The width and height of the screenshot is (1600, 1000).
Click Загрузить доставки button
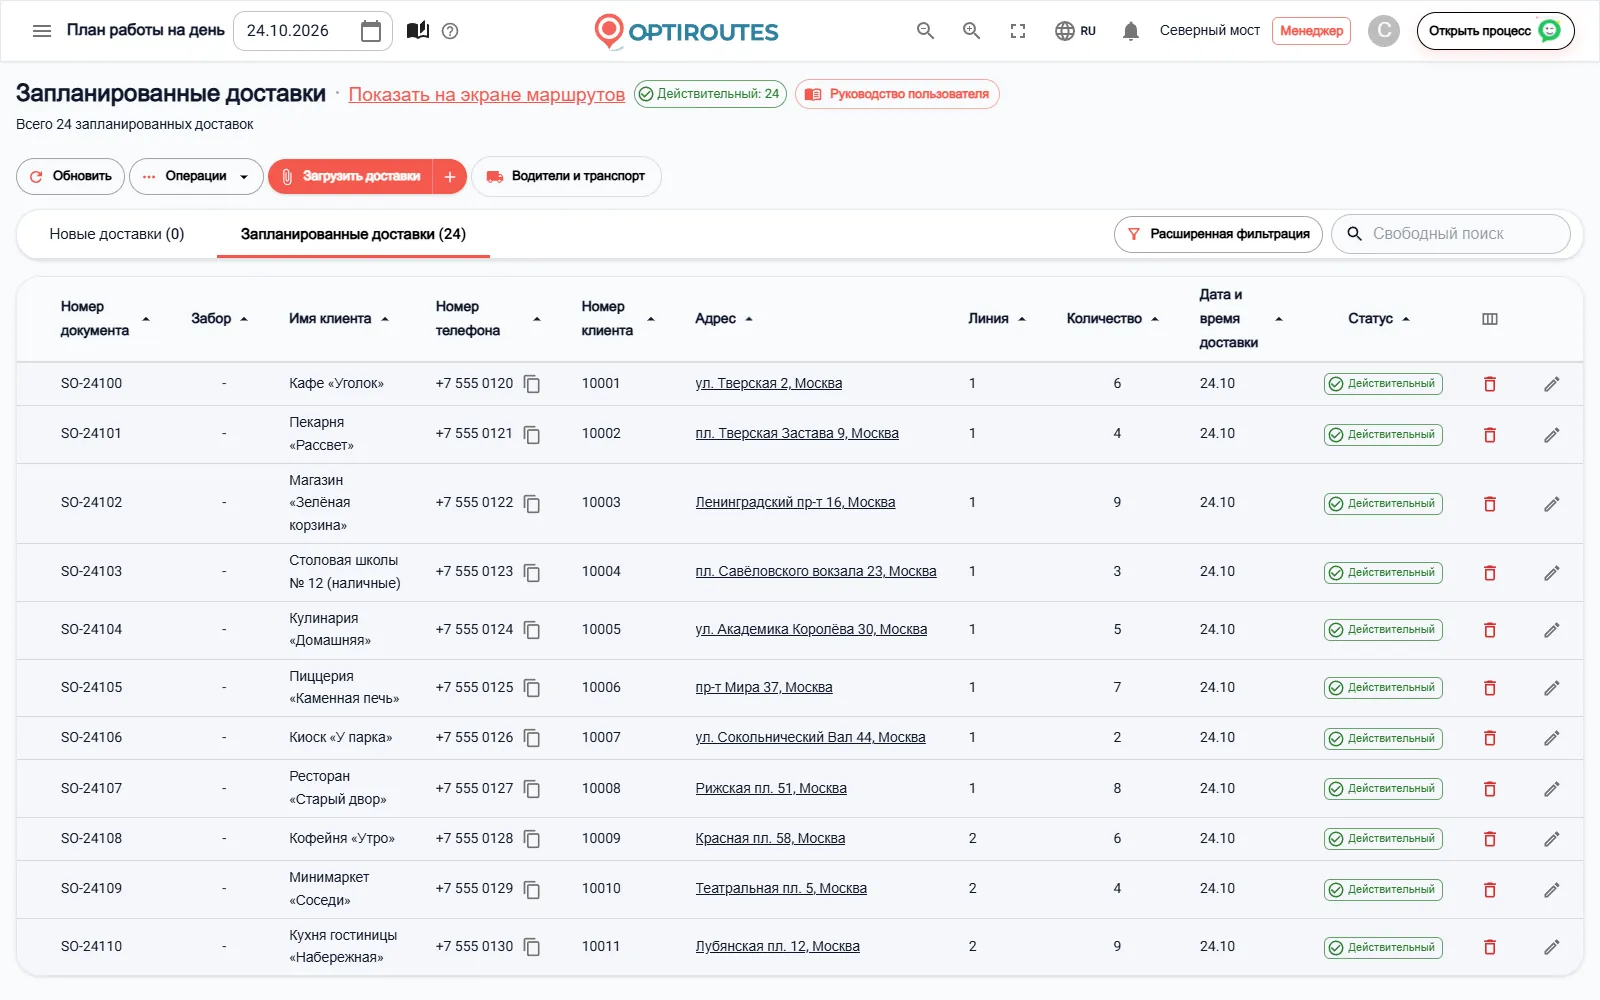[351, 177]
